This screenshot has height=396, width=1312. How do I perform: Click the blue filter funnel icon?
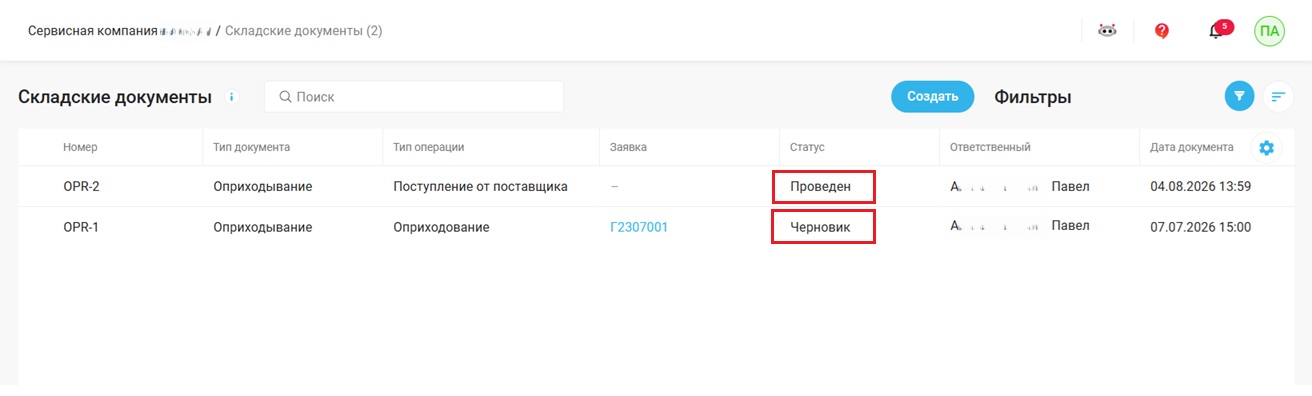[1239, 96]
